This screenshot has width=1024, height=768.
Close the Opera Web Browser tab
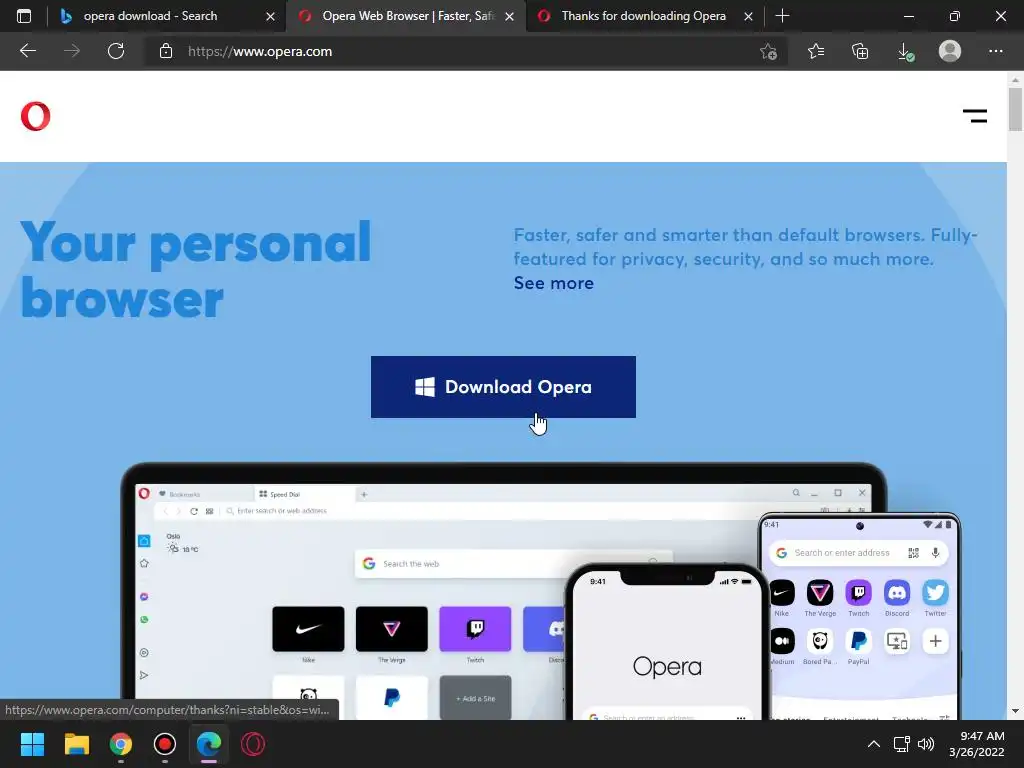click(x=509, y=16)
